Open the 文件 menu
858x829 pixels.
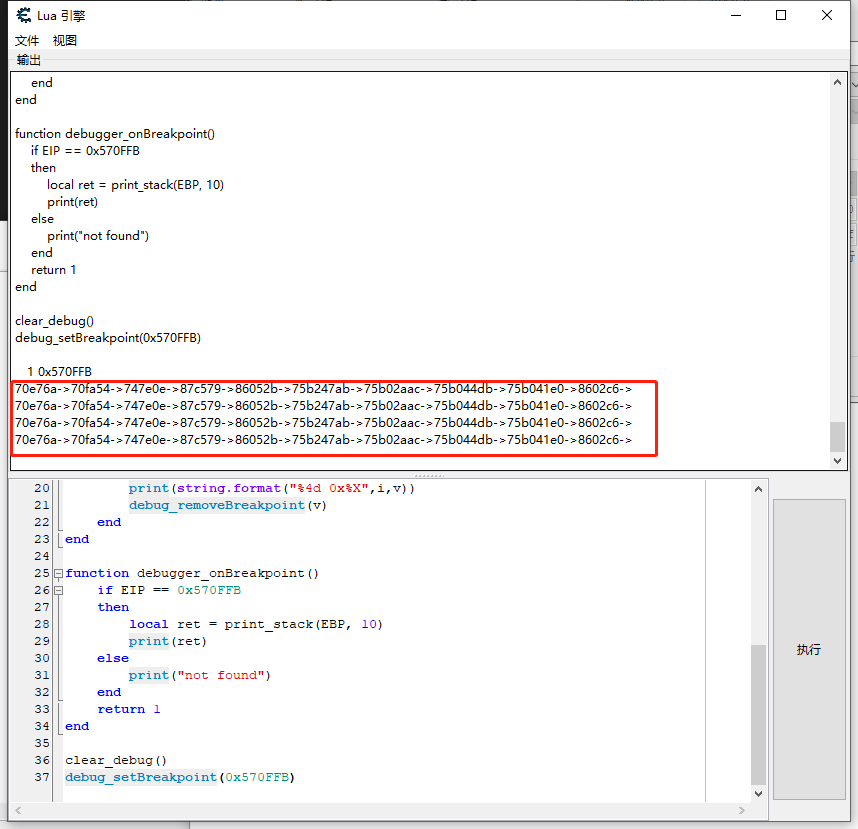click(x=27, y=41)
